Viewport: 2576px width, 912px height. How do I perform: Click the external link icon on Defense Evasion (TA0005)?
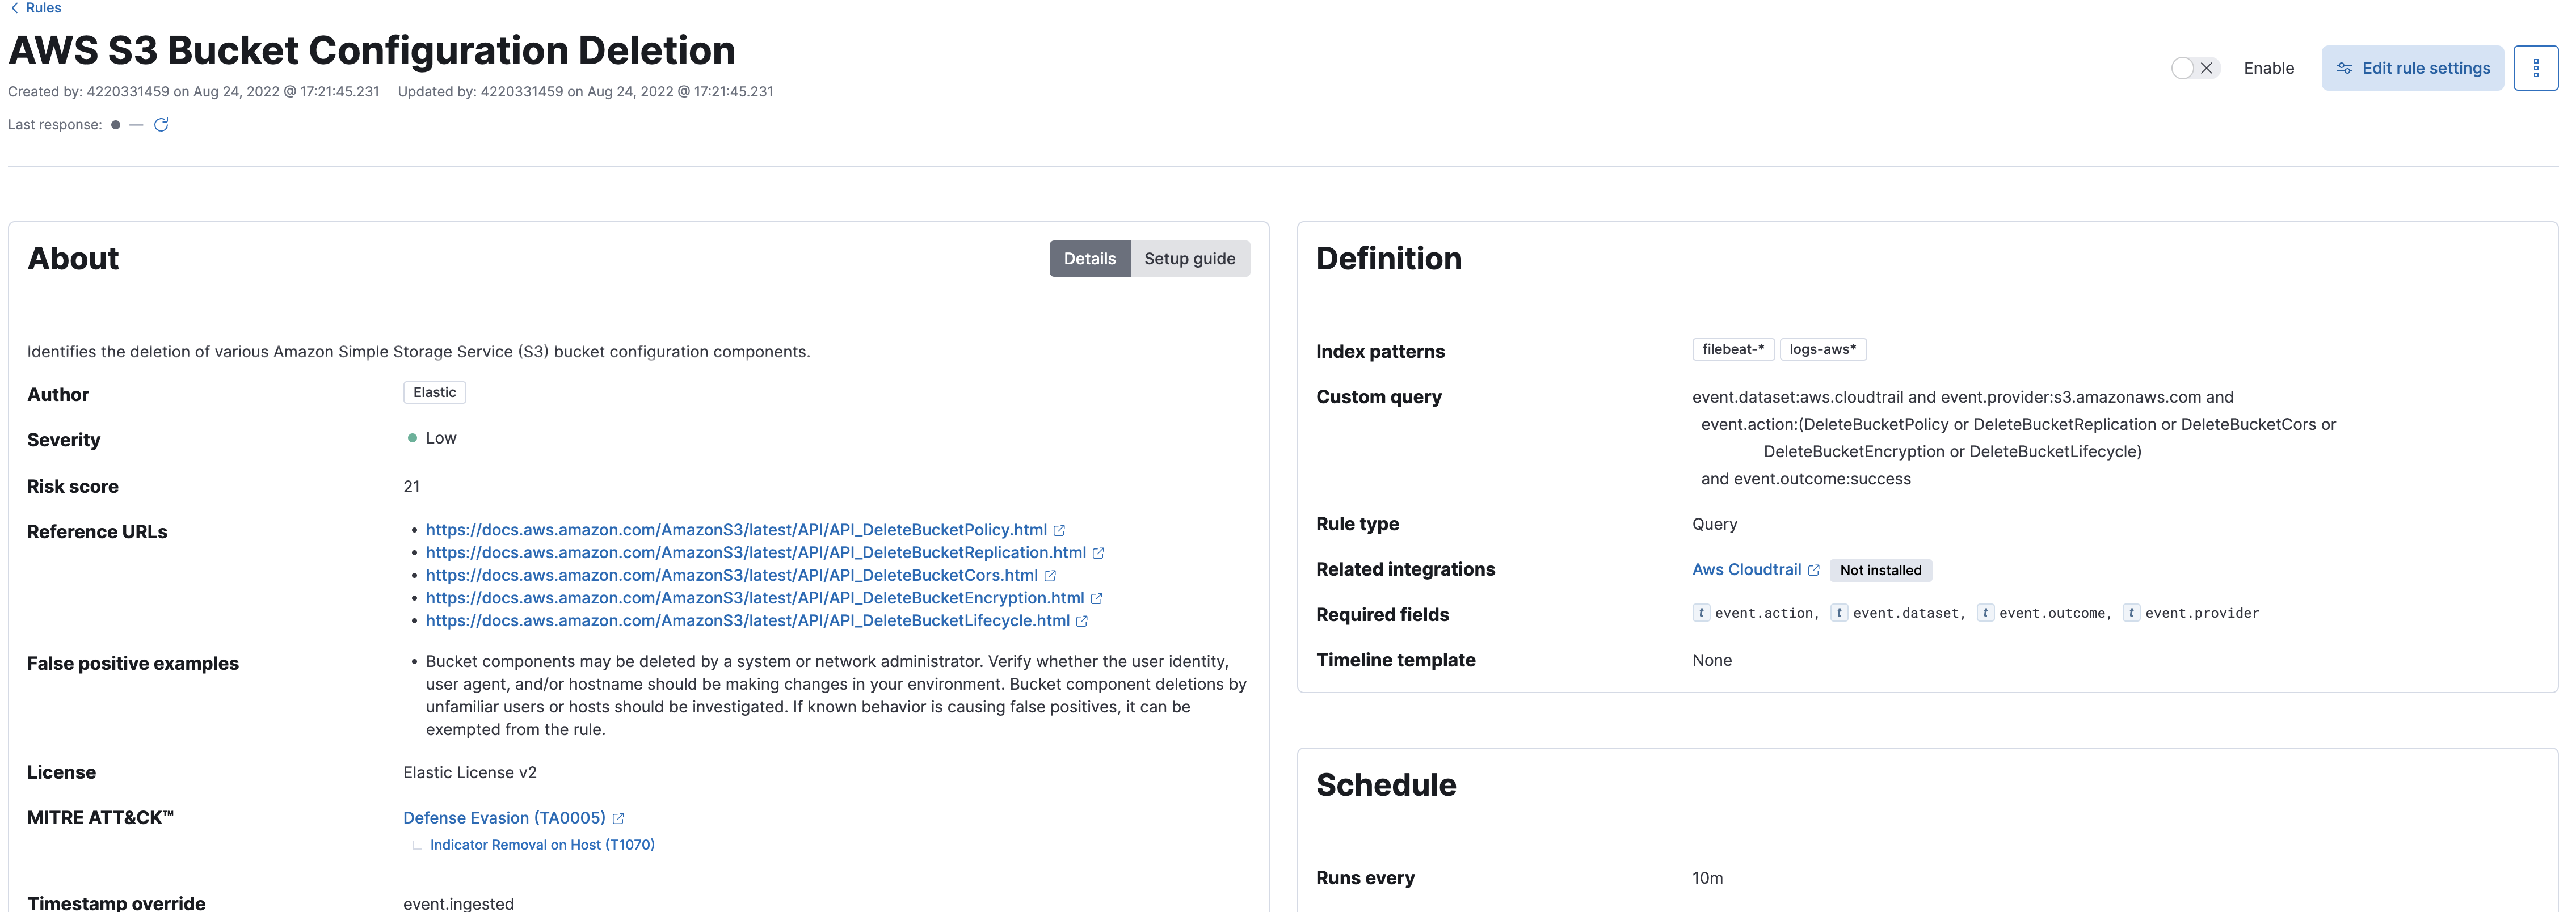(x=619, y=817)
